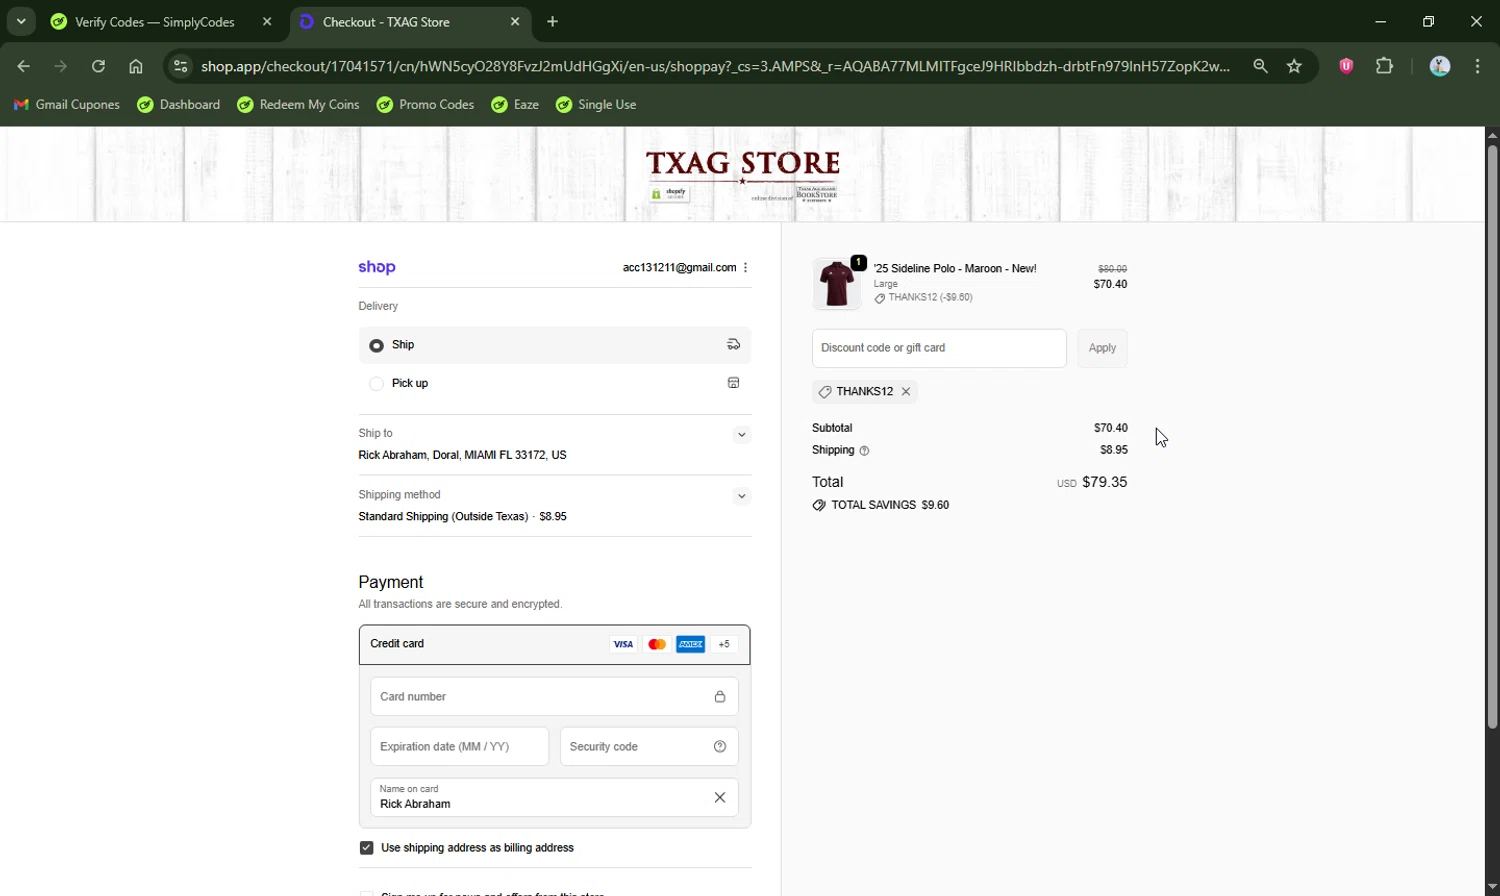Click the browser forward arrow
The width and height of the screenshot is (1500, 896).
[x=61, y=66]
